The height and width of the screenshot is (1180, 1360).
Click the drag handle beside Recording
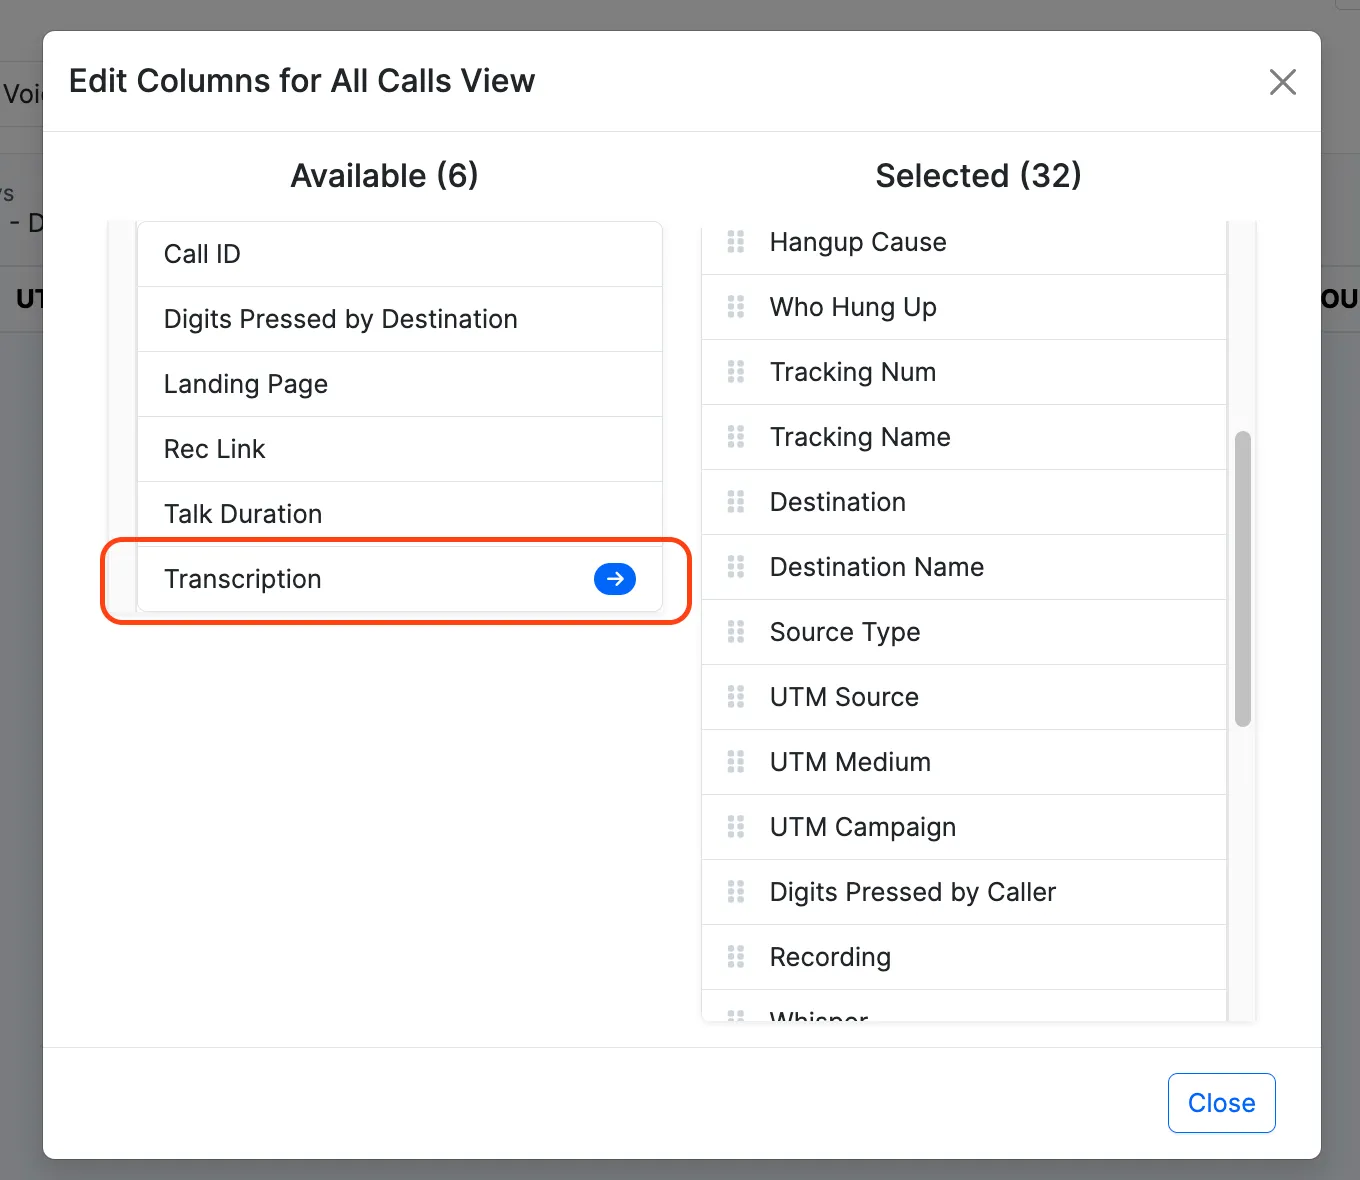(x=736, y=957)
